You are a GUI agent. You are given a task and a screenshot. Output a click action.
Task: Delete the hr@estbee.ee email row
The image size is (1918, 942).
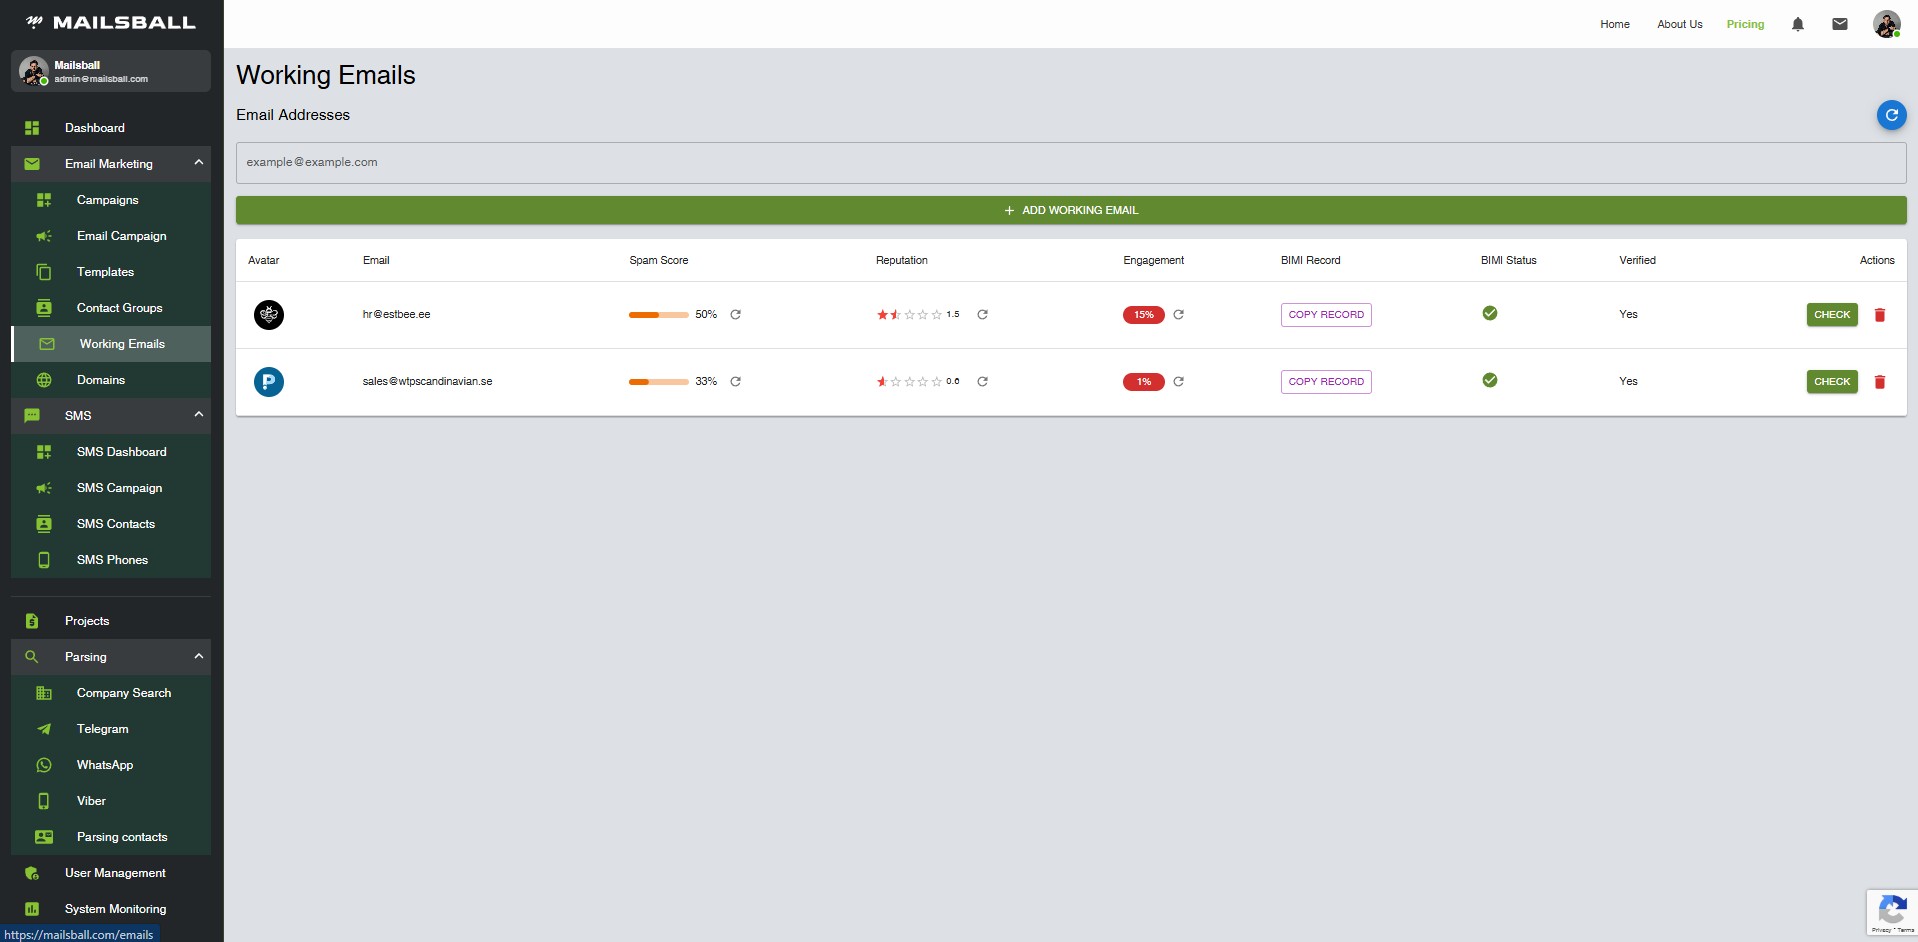(x=1879, y=315)
